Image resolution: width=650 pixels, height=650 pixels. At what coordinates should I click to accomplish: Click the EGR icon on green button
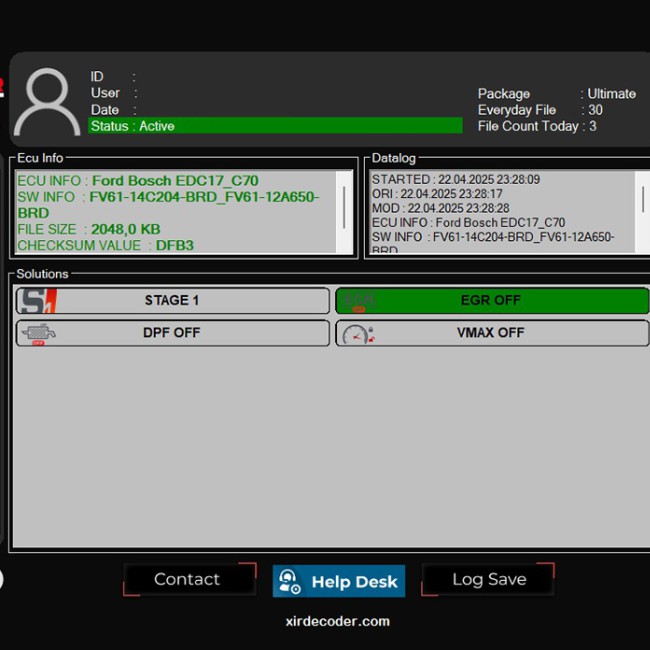point(359,301)
